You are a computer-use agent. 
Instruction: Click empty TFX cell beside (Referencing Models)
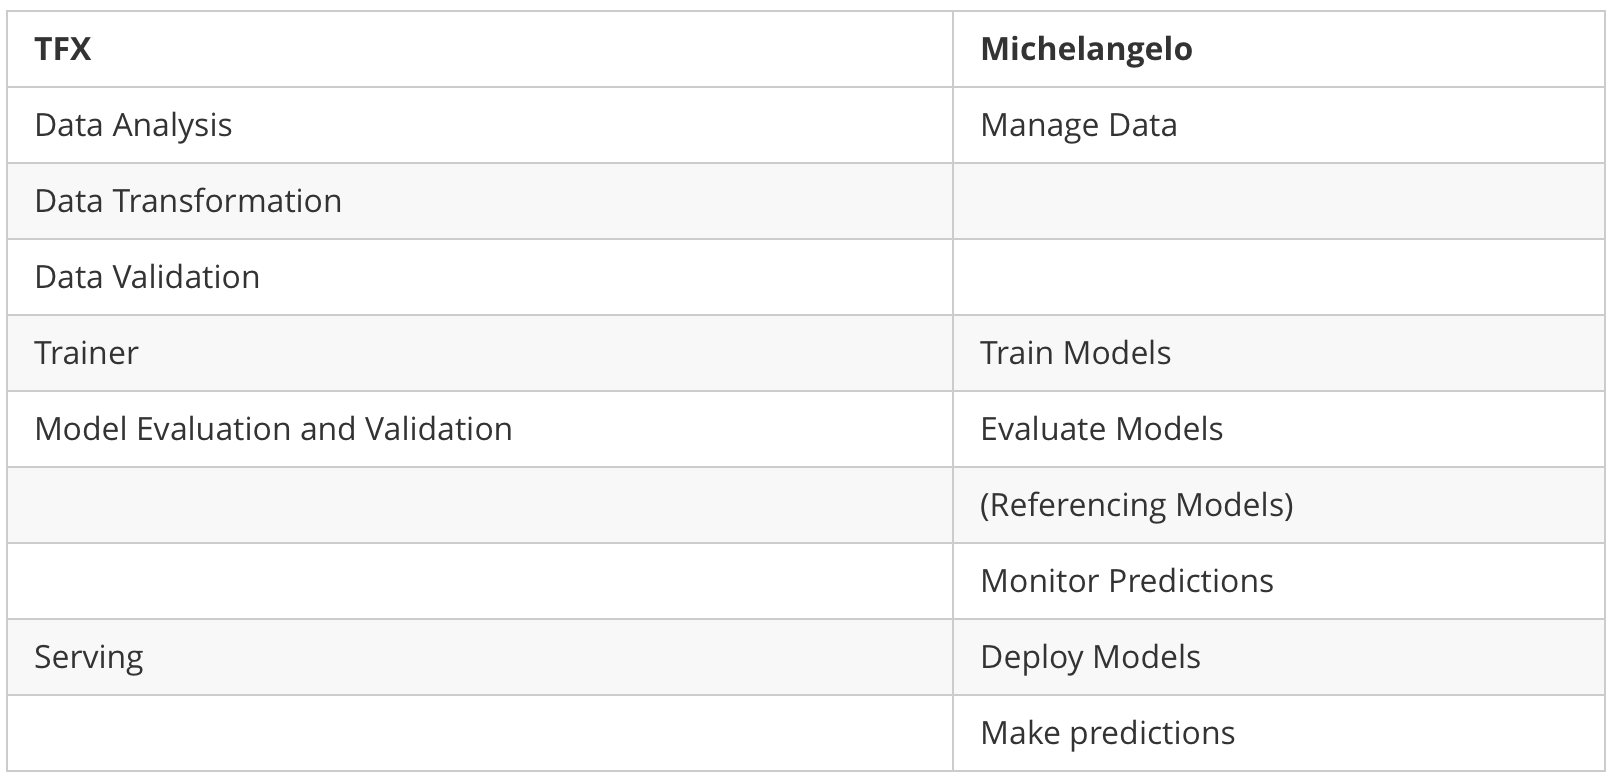pos(480,505)
